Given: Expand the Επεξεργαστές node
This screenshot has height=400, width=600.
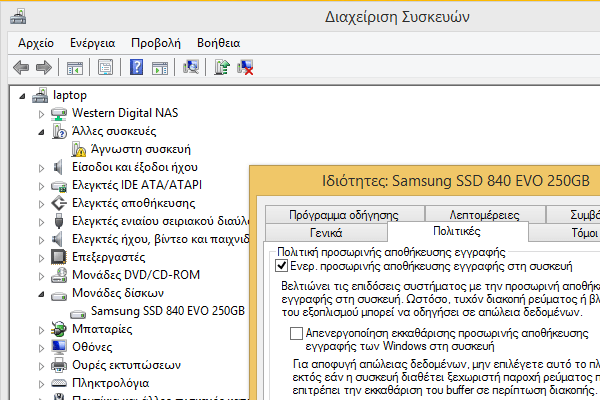Looking at the screenshot, I should point(41,258).
